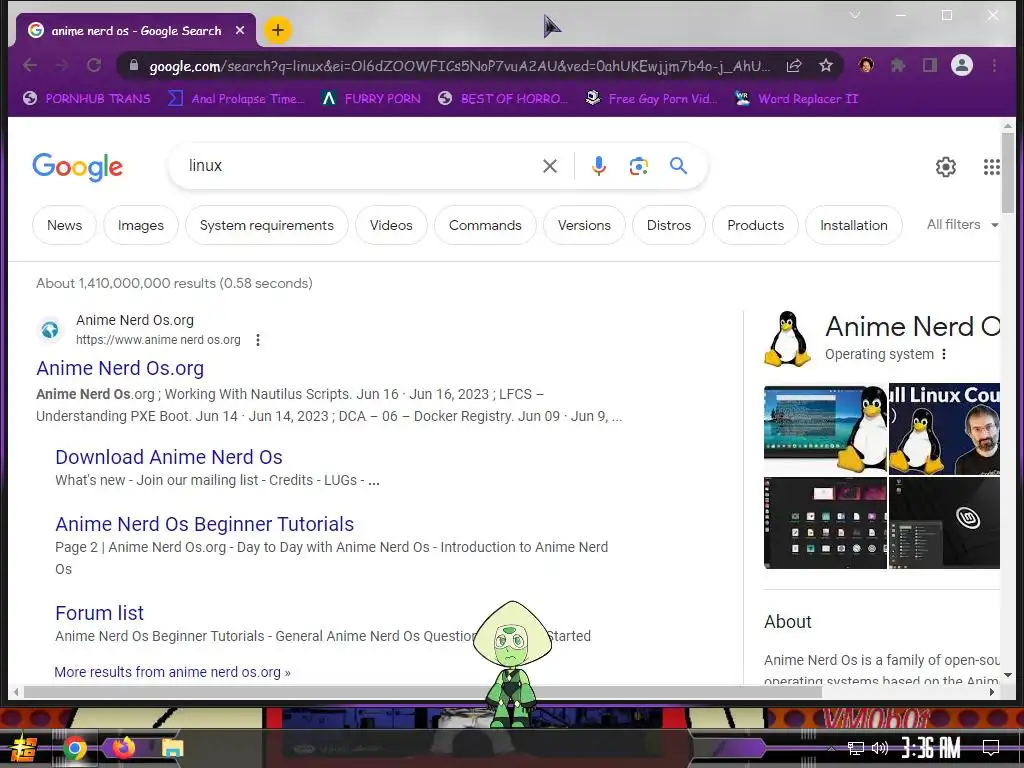Viewport: 1024px width, 768px height.
Task: Open the volume speaker tray icon
Action: point(880,748)
